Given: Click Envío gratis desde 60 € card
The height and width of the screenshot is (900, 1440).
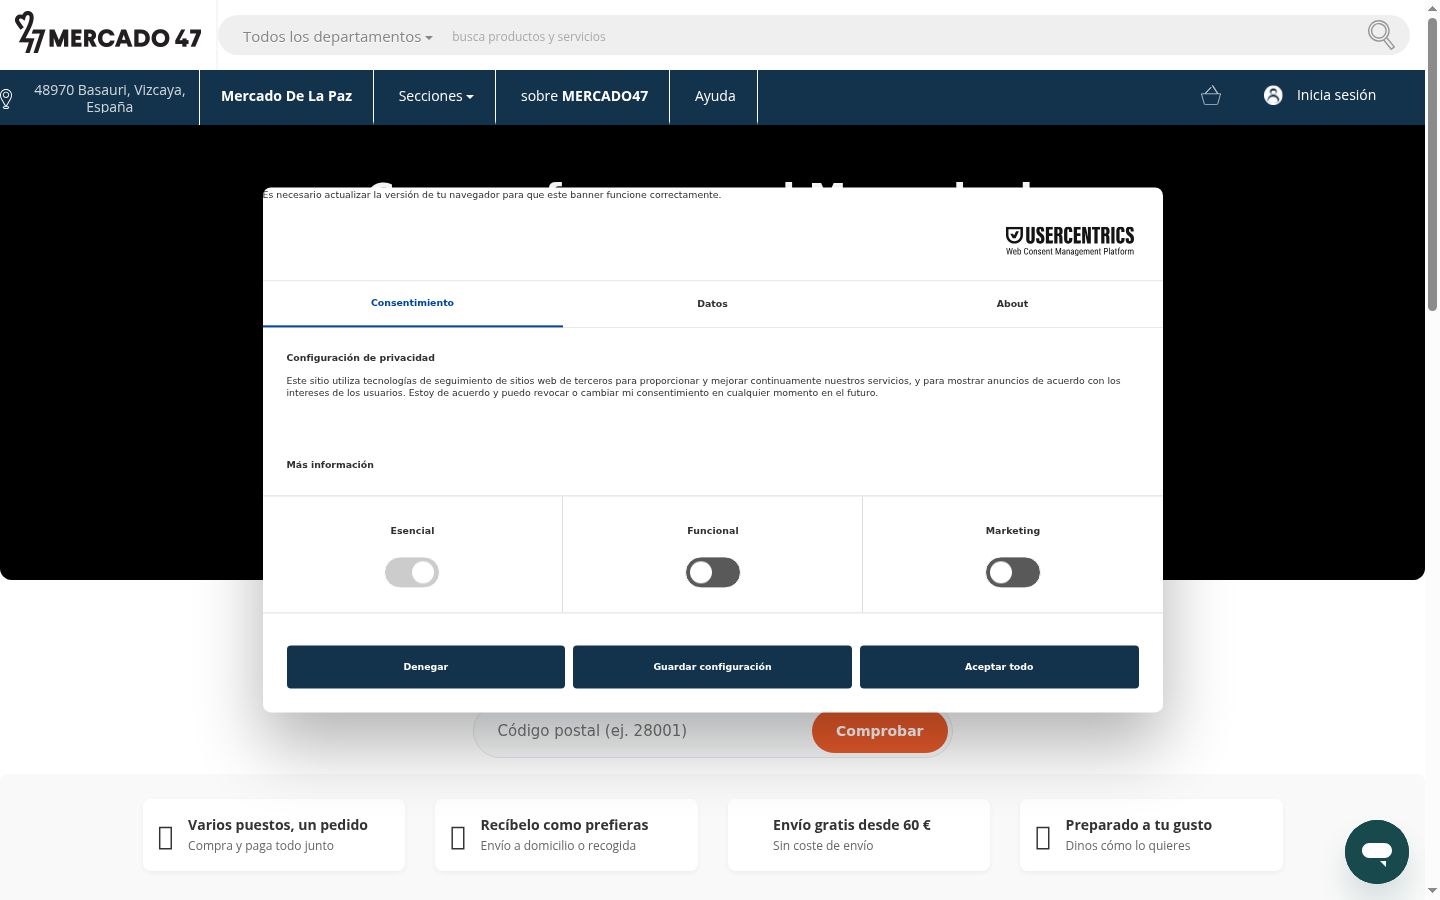Looking at the screenshot, I should pos(859,835).
